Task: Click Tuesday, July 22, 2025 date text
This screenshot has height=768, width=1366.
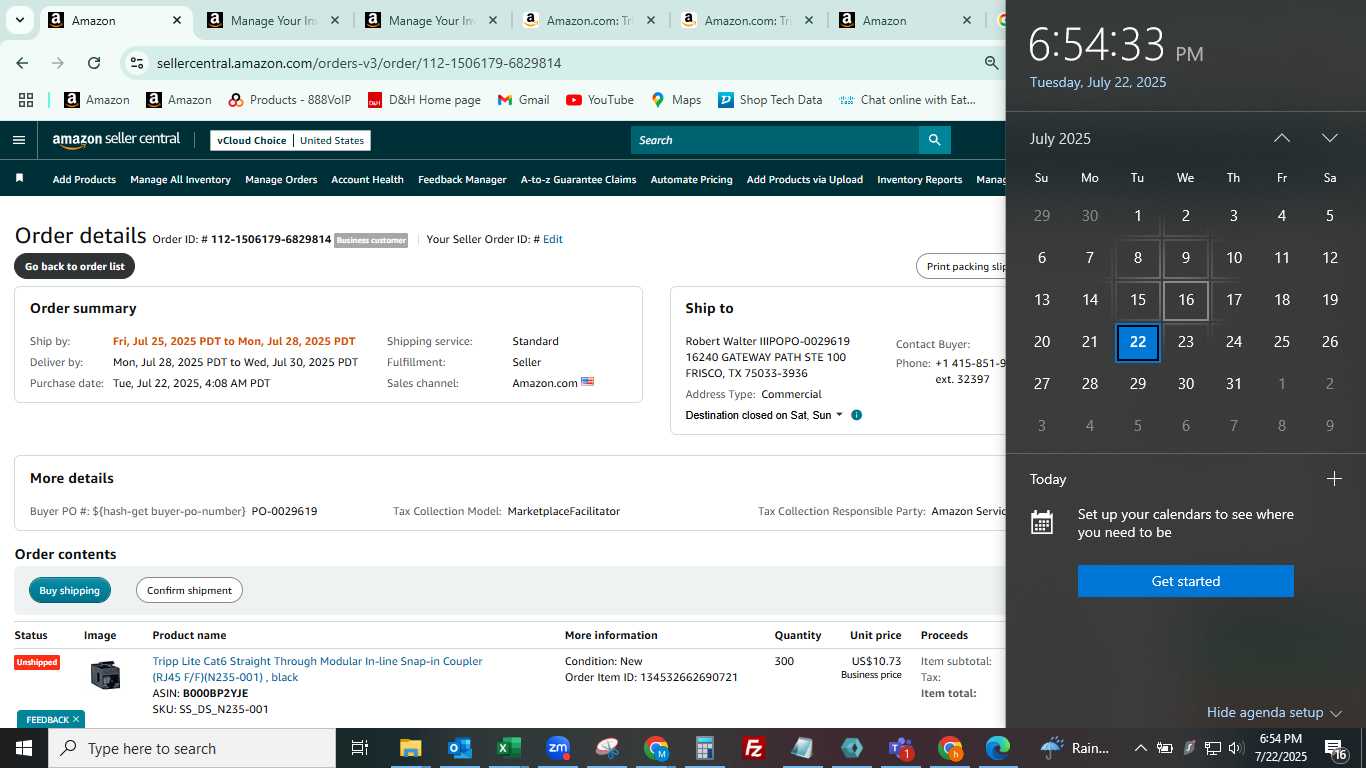Action: 1098,82
